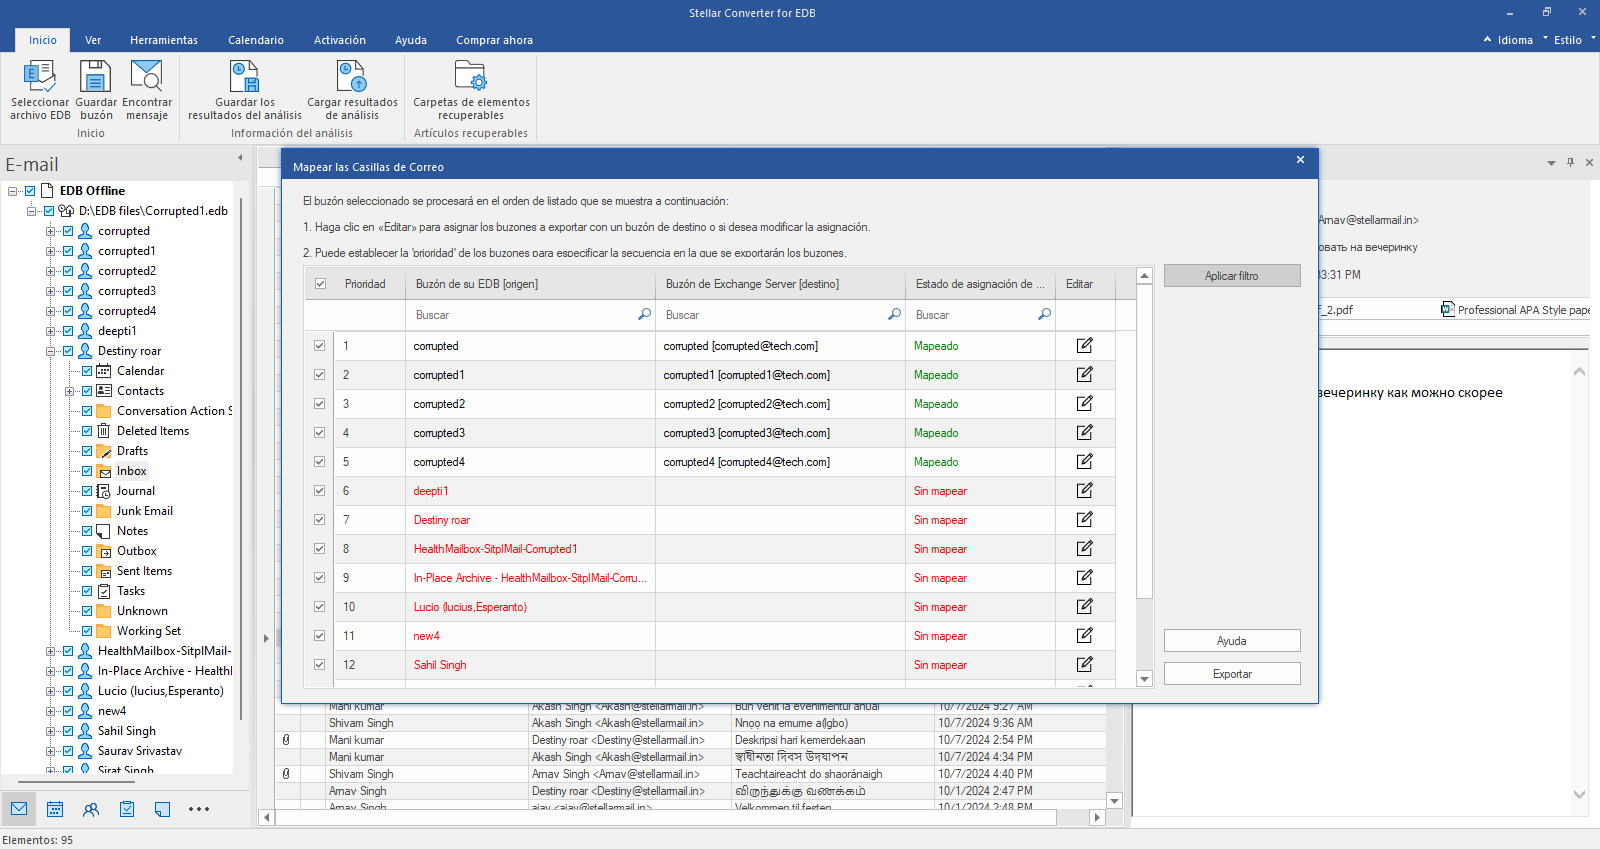Image resolution: width=1600 pixels, height=849 pixels.
Task: Switch to Contacts view in bottom bar
Action: (91, 809)
